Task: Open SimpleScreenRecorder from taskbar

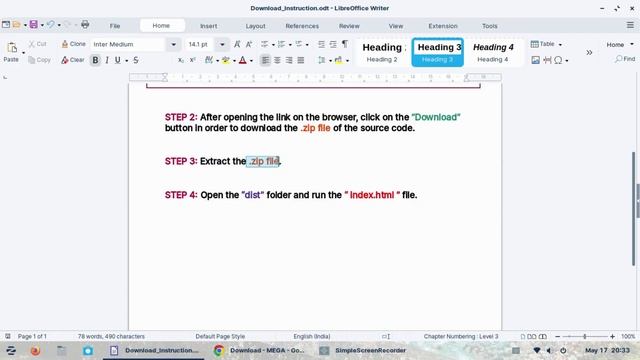Action: [362, 350]
